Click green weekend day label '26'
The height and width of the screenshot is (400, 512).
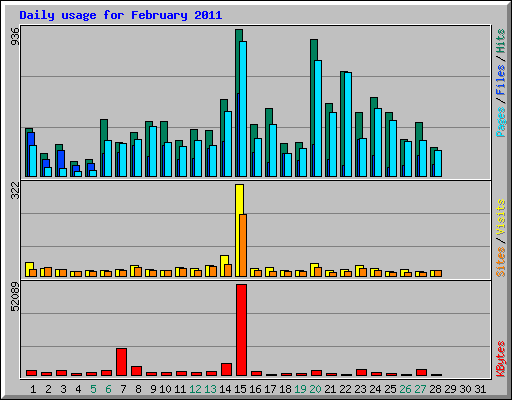click(405, 389)
